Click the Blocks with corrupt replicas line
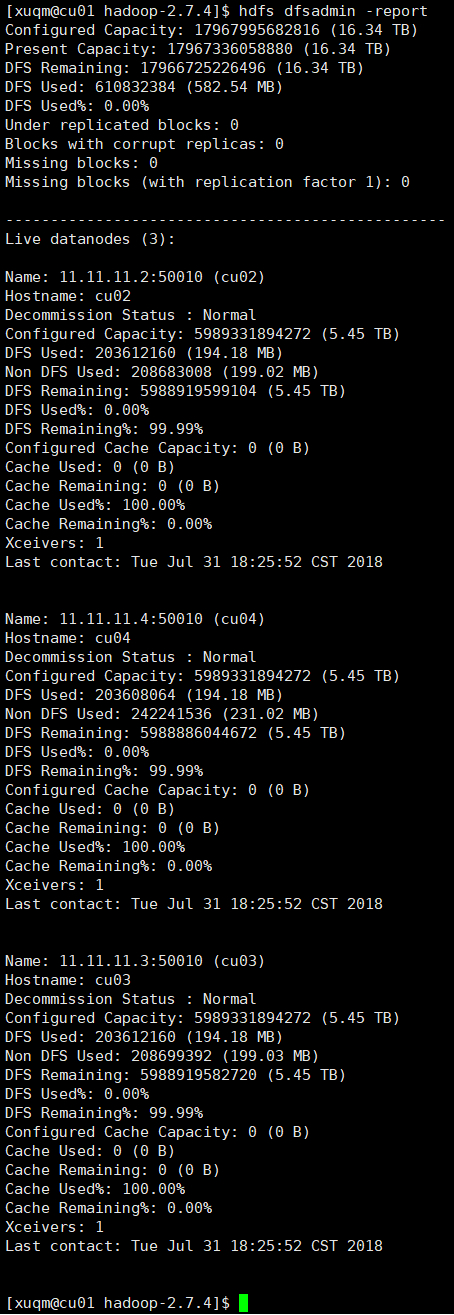The image size is (454, 1315). tap(144, 144)
